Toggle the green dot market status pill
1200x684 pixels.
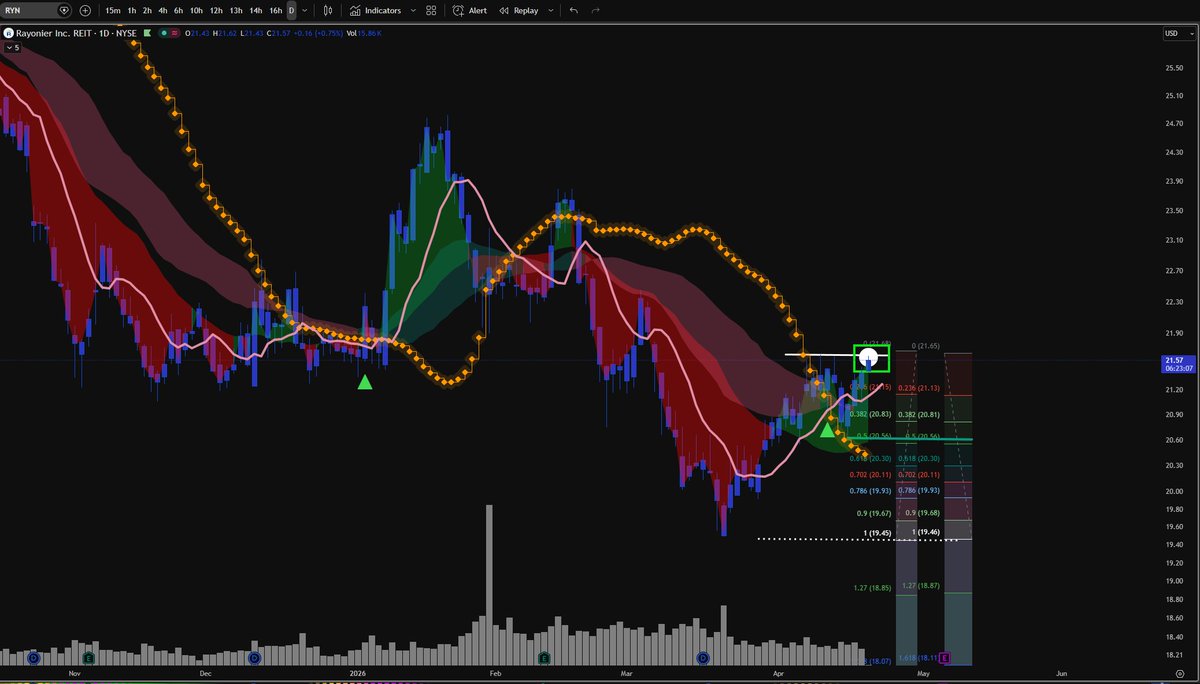coord(164,33)
